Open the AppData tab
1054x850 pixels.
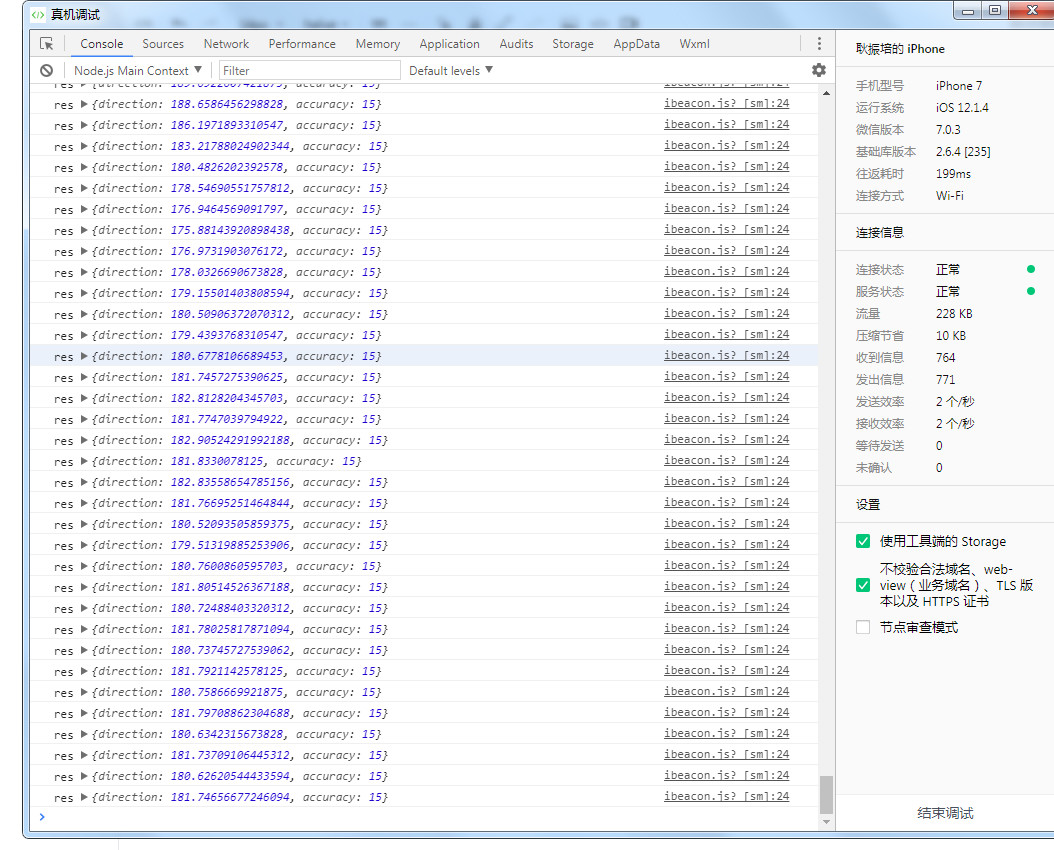pyautogui.click(x=636, y=44)
